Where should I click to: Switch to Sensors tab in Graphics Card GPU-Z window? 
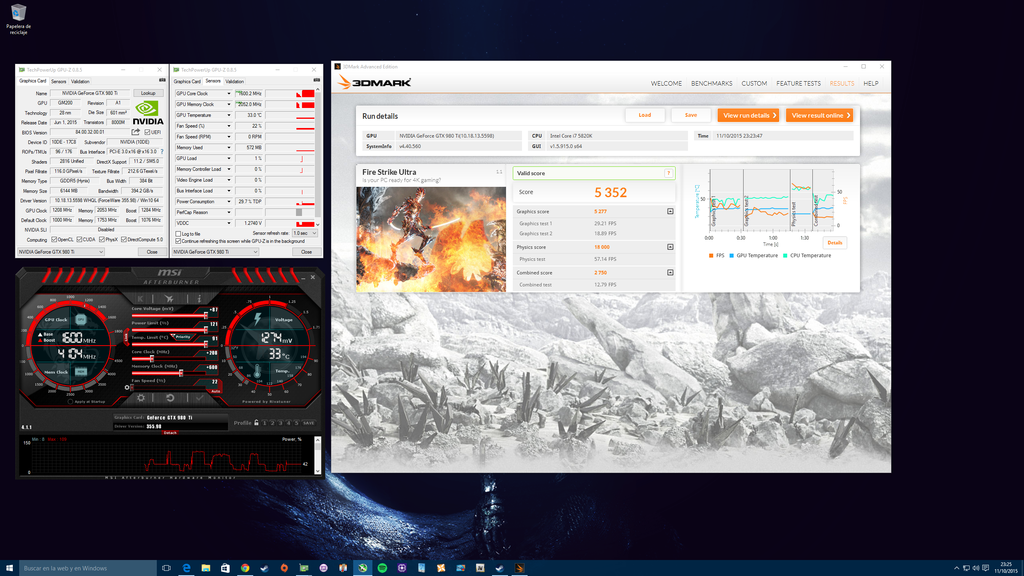point(59,82)
